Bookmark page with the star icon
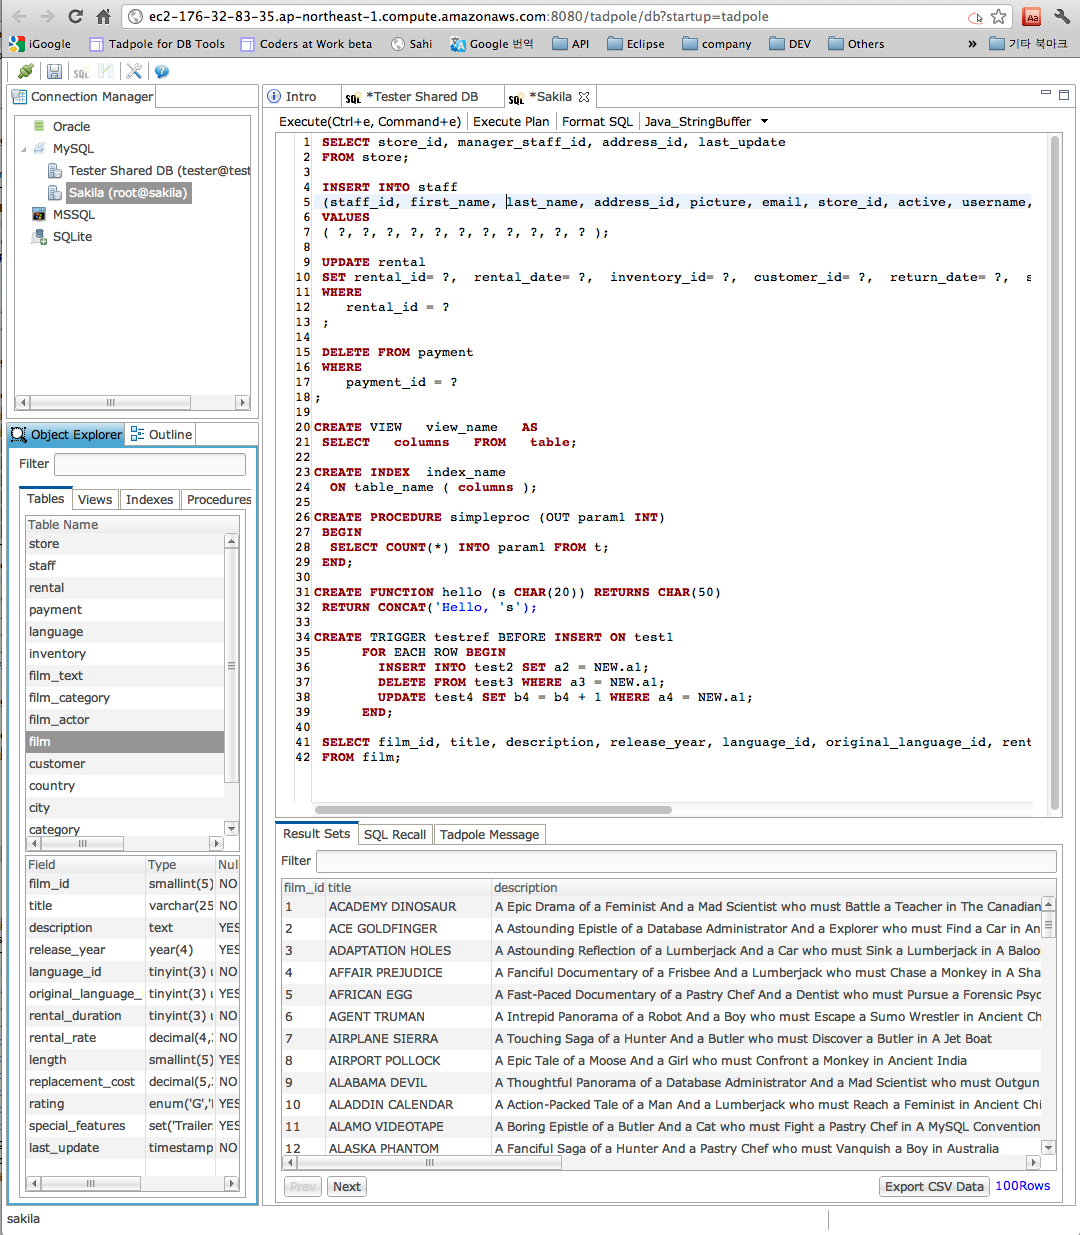 (998, 16)
